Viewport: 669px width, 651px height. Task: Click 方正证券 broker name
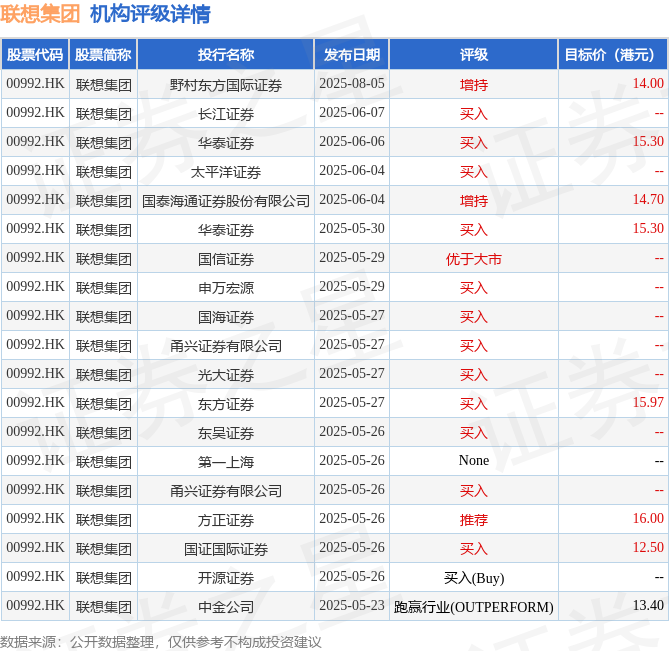click(226, 520)
